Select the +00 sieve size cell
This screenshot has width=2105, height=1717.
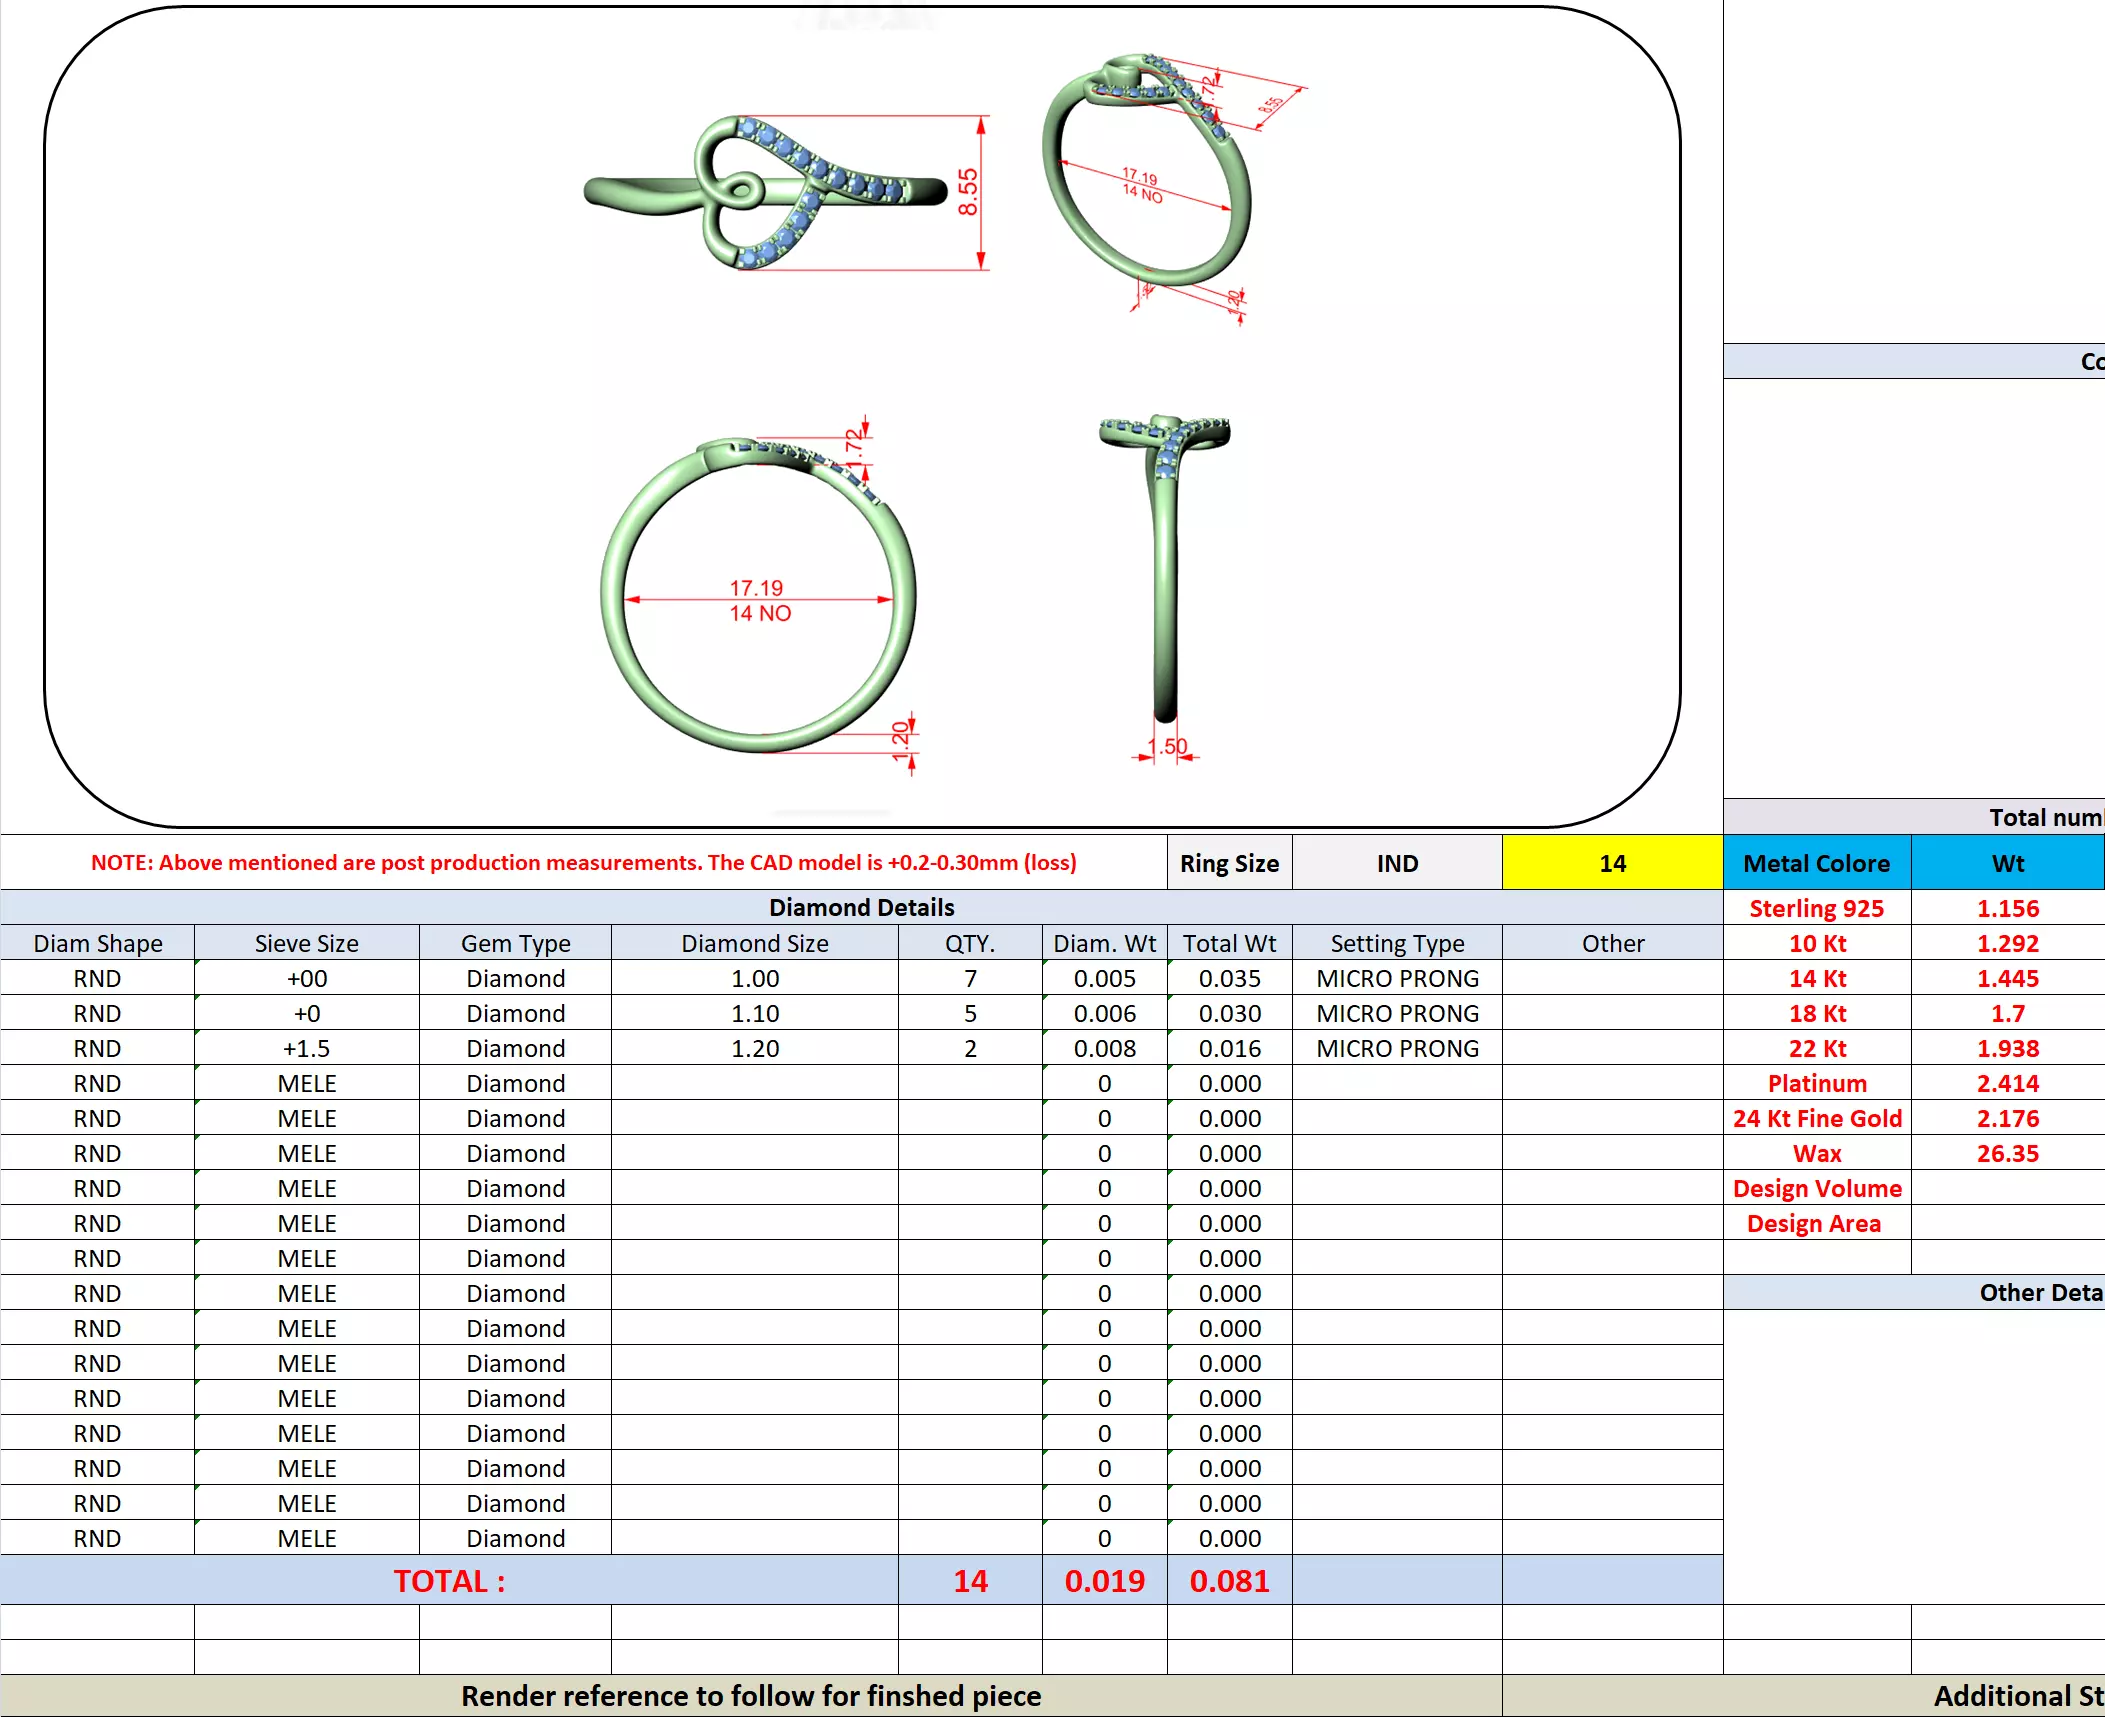306,978
